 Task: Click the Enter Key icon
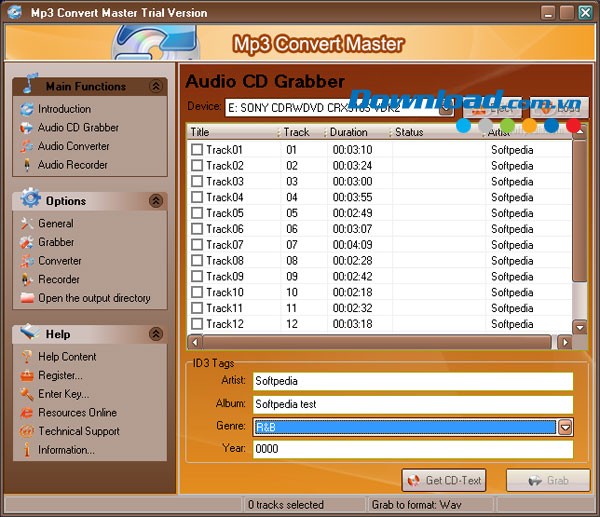(x=27, y=394)
